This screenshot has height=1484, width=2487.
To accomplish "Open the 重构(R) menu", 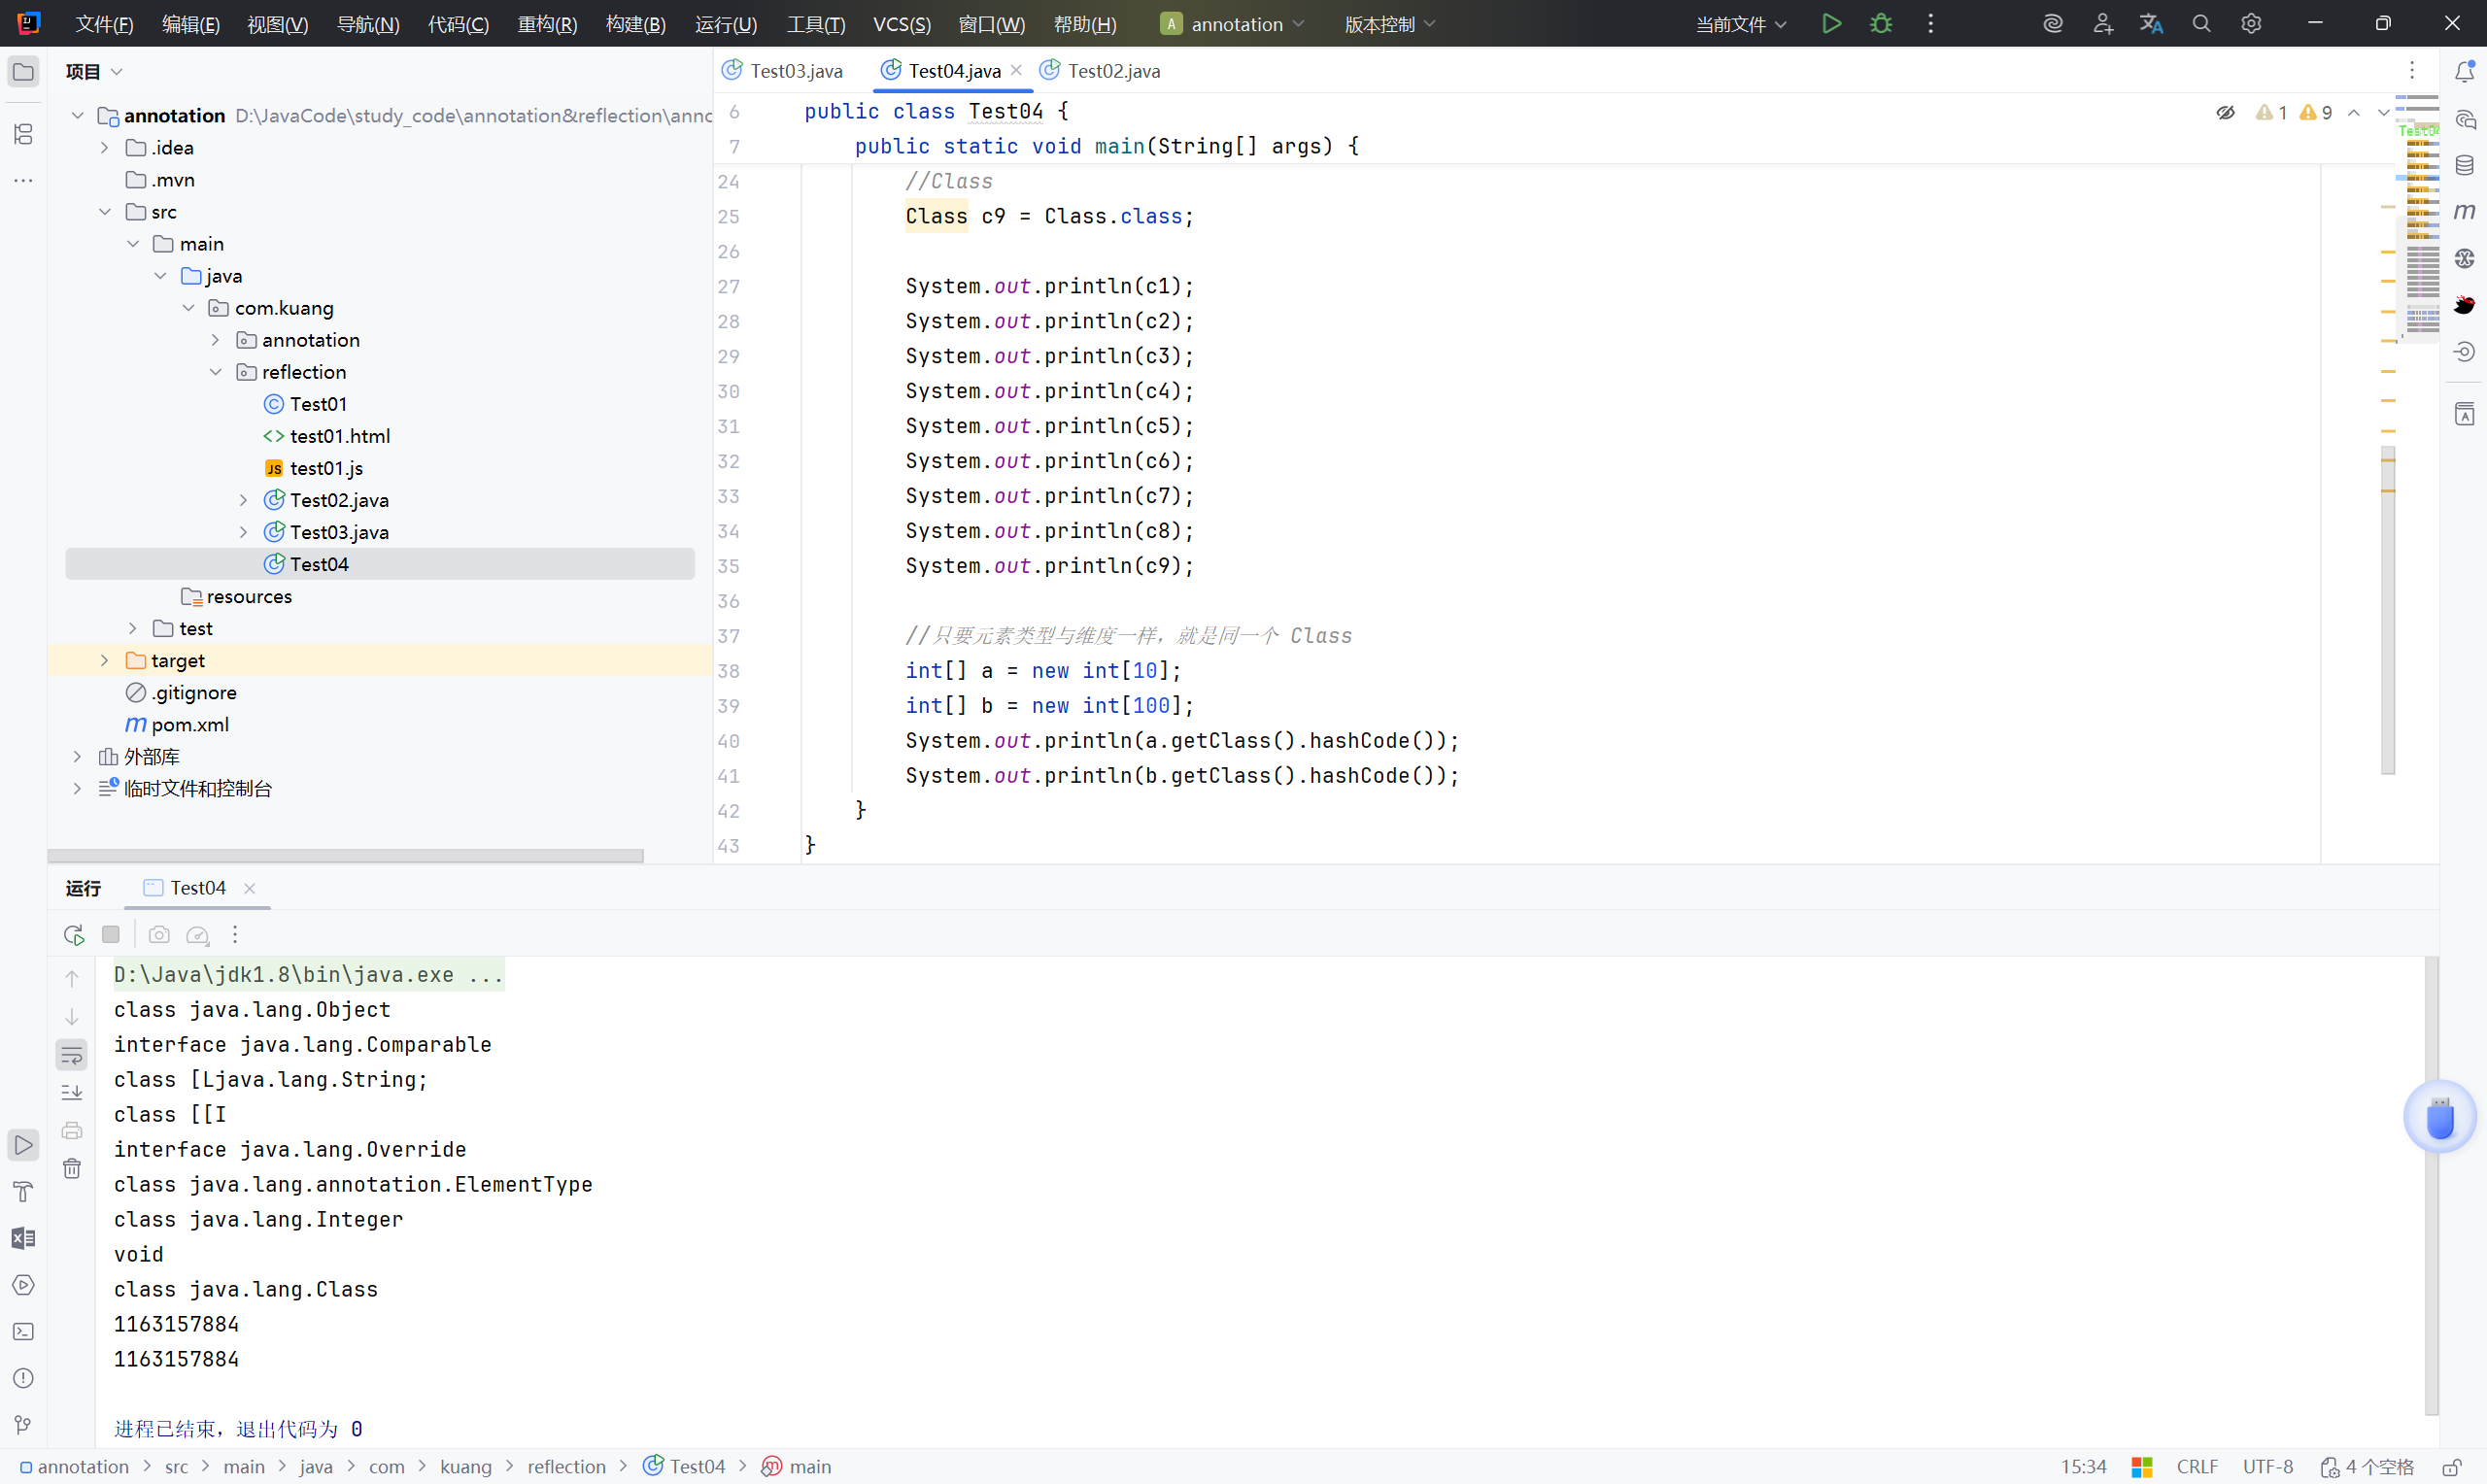I will [547, 24].
